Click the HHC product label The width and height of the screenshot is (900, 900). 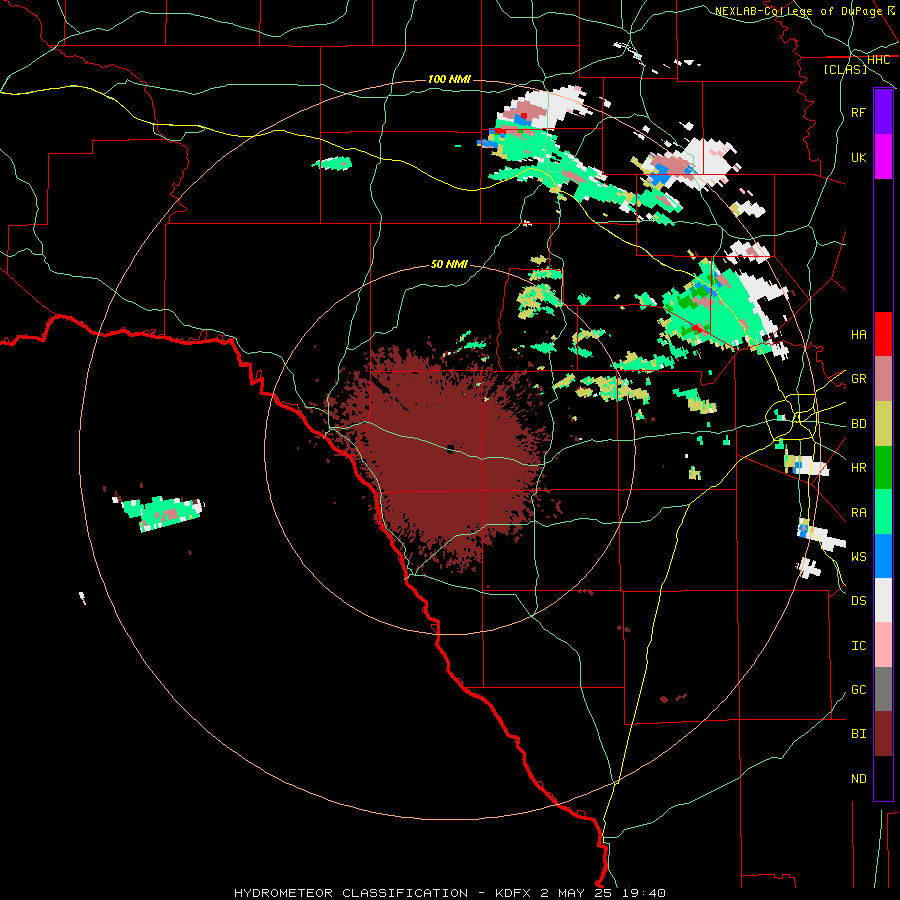[x=879, y=60]
